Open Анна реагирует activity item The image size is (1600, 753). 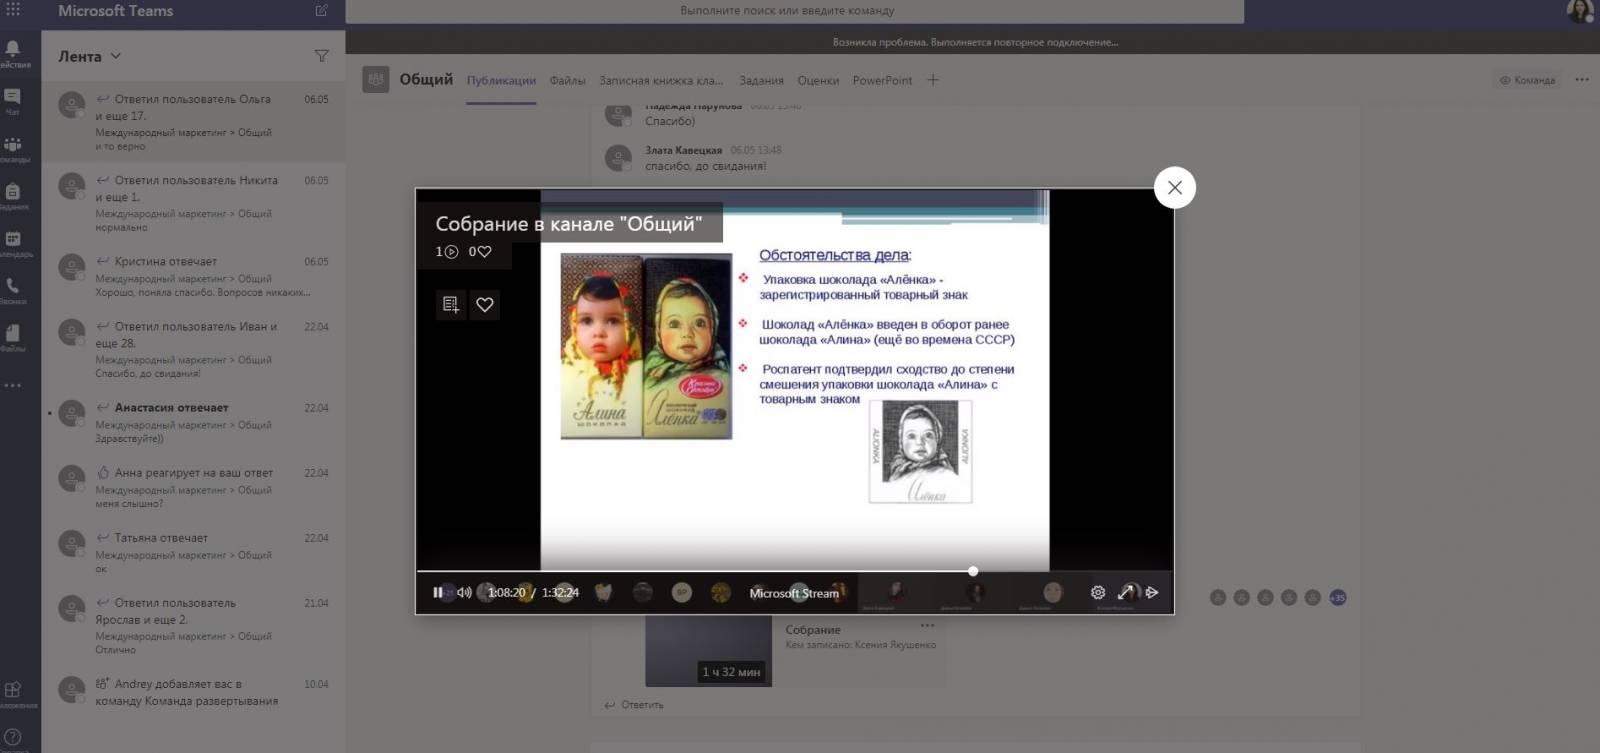pyautogui.click(x=193, y=488)
